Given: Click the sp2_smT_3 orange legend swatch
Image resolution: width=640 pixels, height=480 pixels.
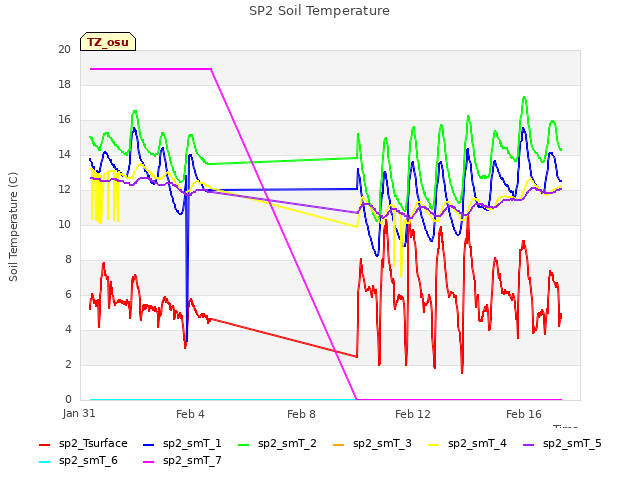Looking at the screenshot, I should pos(339,444).
